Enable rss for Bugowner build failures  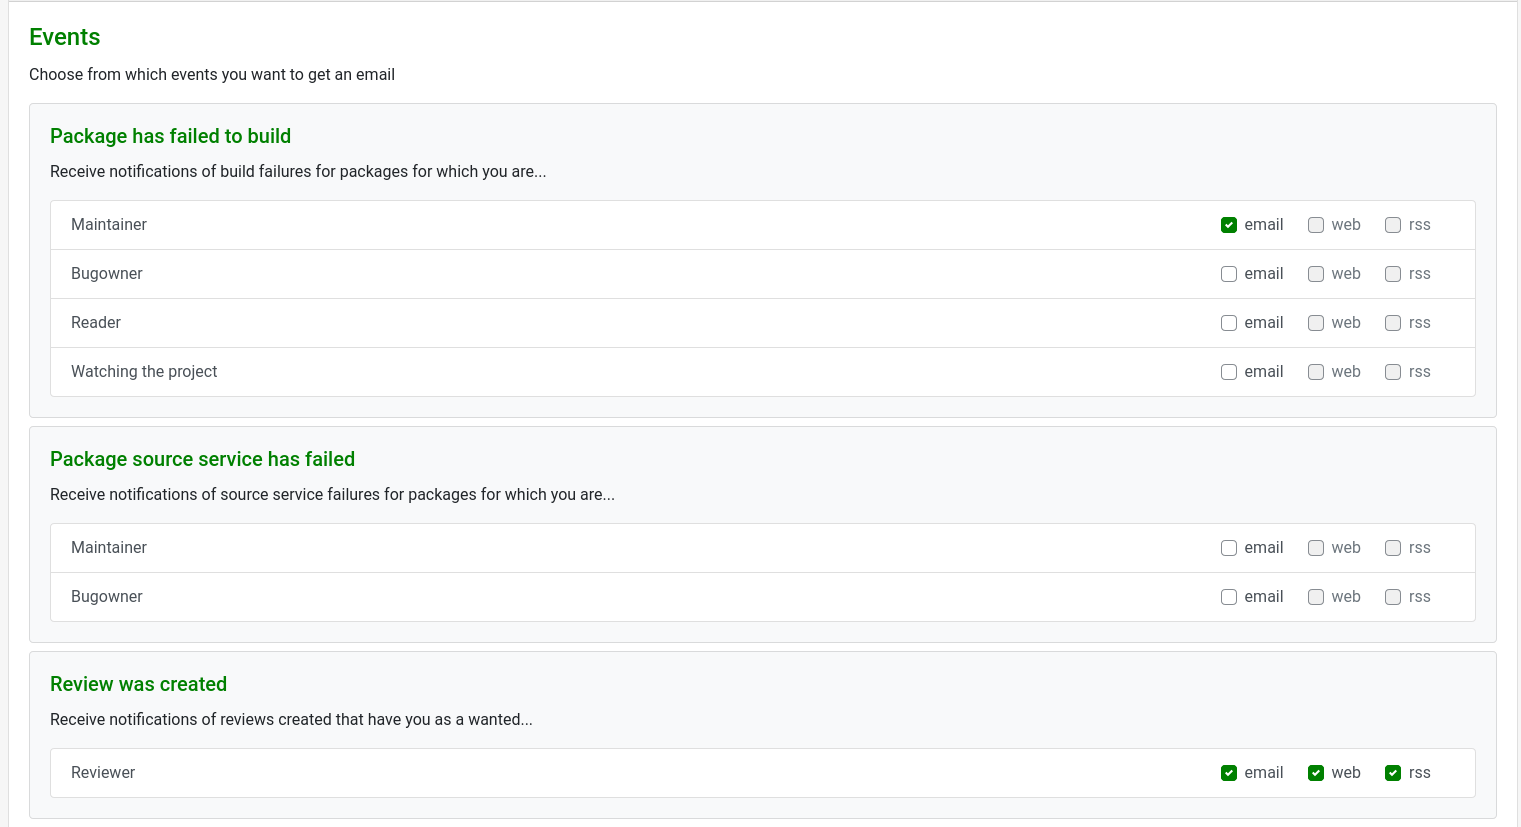point(1393,273)
